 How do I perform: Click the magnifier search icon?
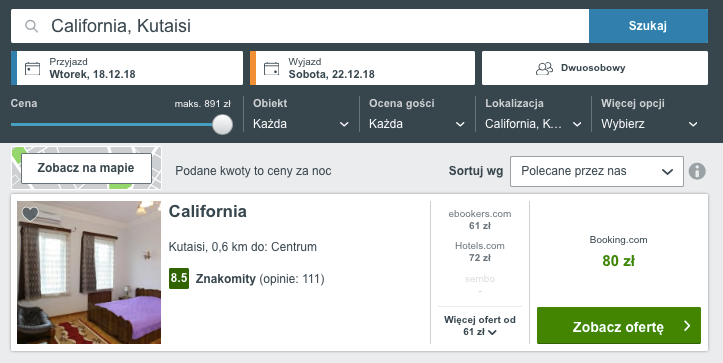point(31,26)
